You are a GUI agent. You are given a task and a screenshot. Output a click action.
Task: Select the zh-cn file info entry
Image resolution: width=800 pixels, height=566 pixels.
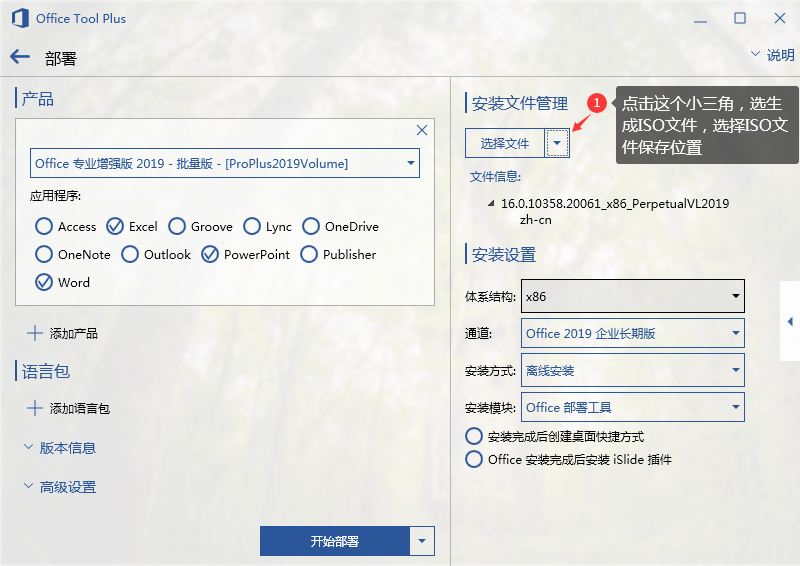coord(536,220)
